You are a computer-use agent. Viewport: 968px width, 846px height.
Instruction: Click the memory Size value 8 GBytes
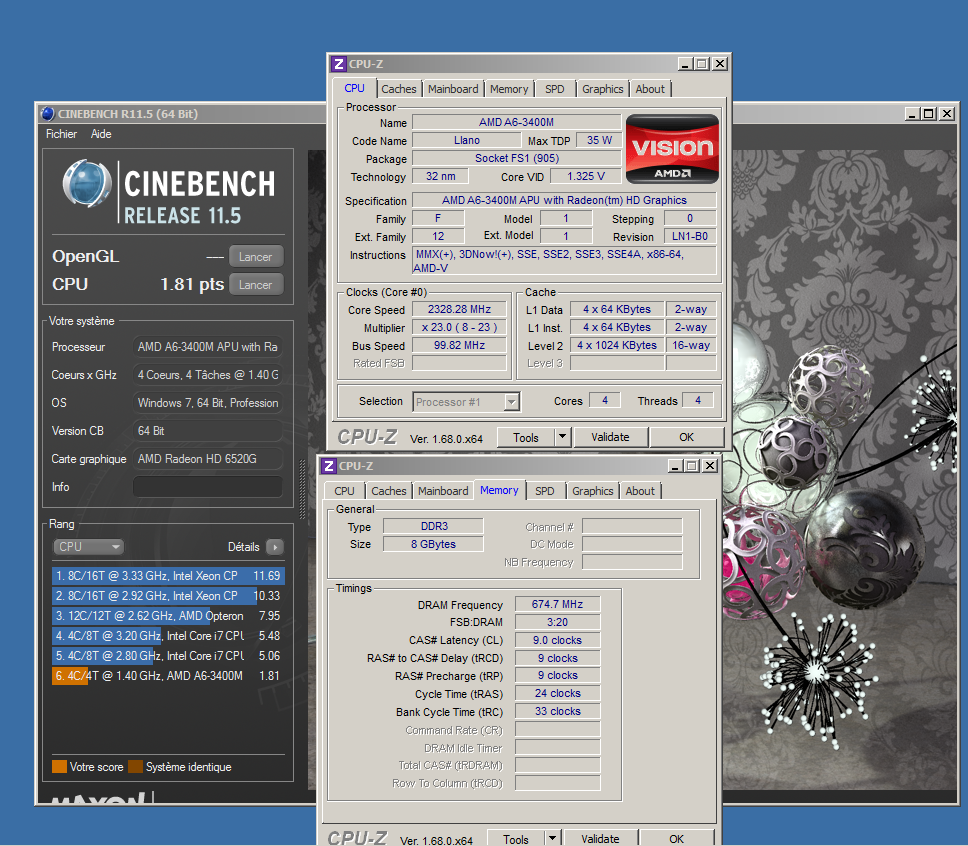[433, 544]
